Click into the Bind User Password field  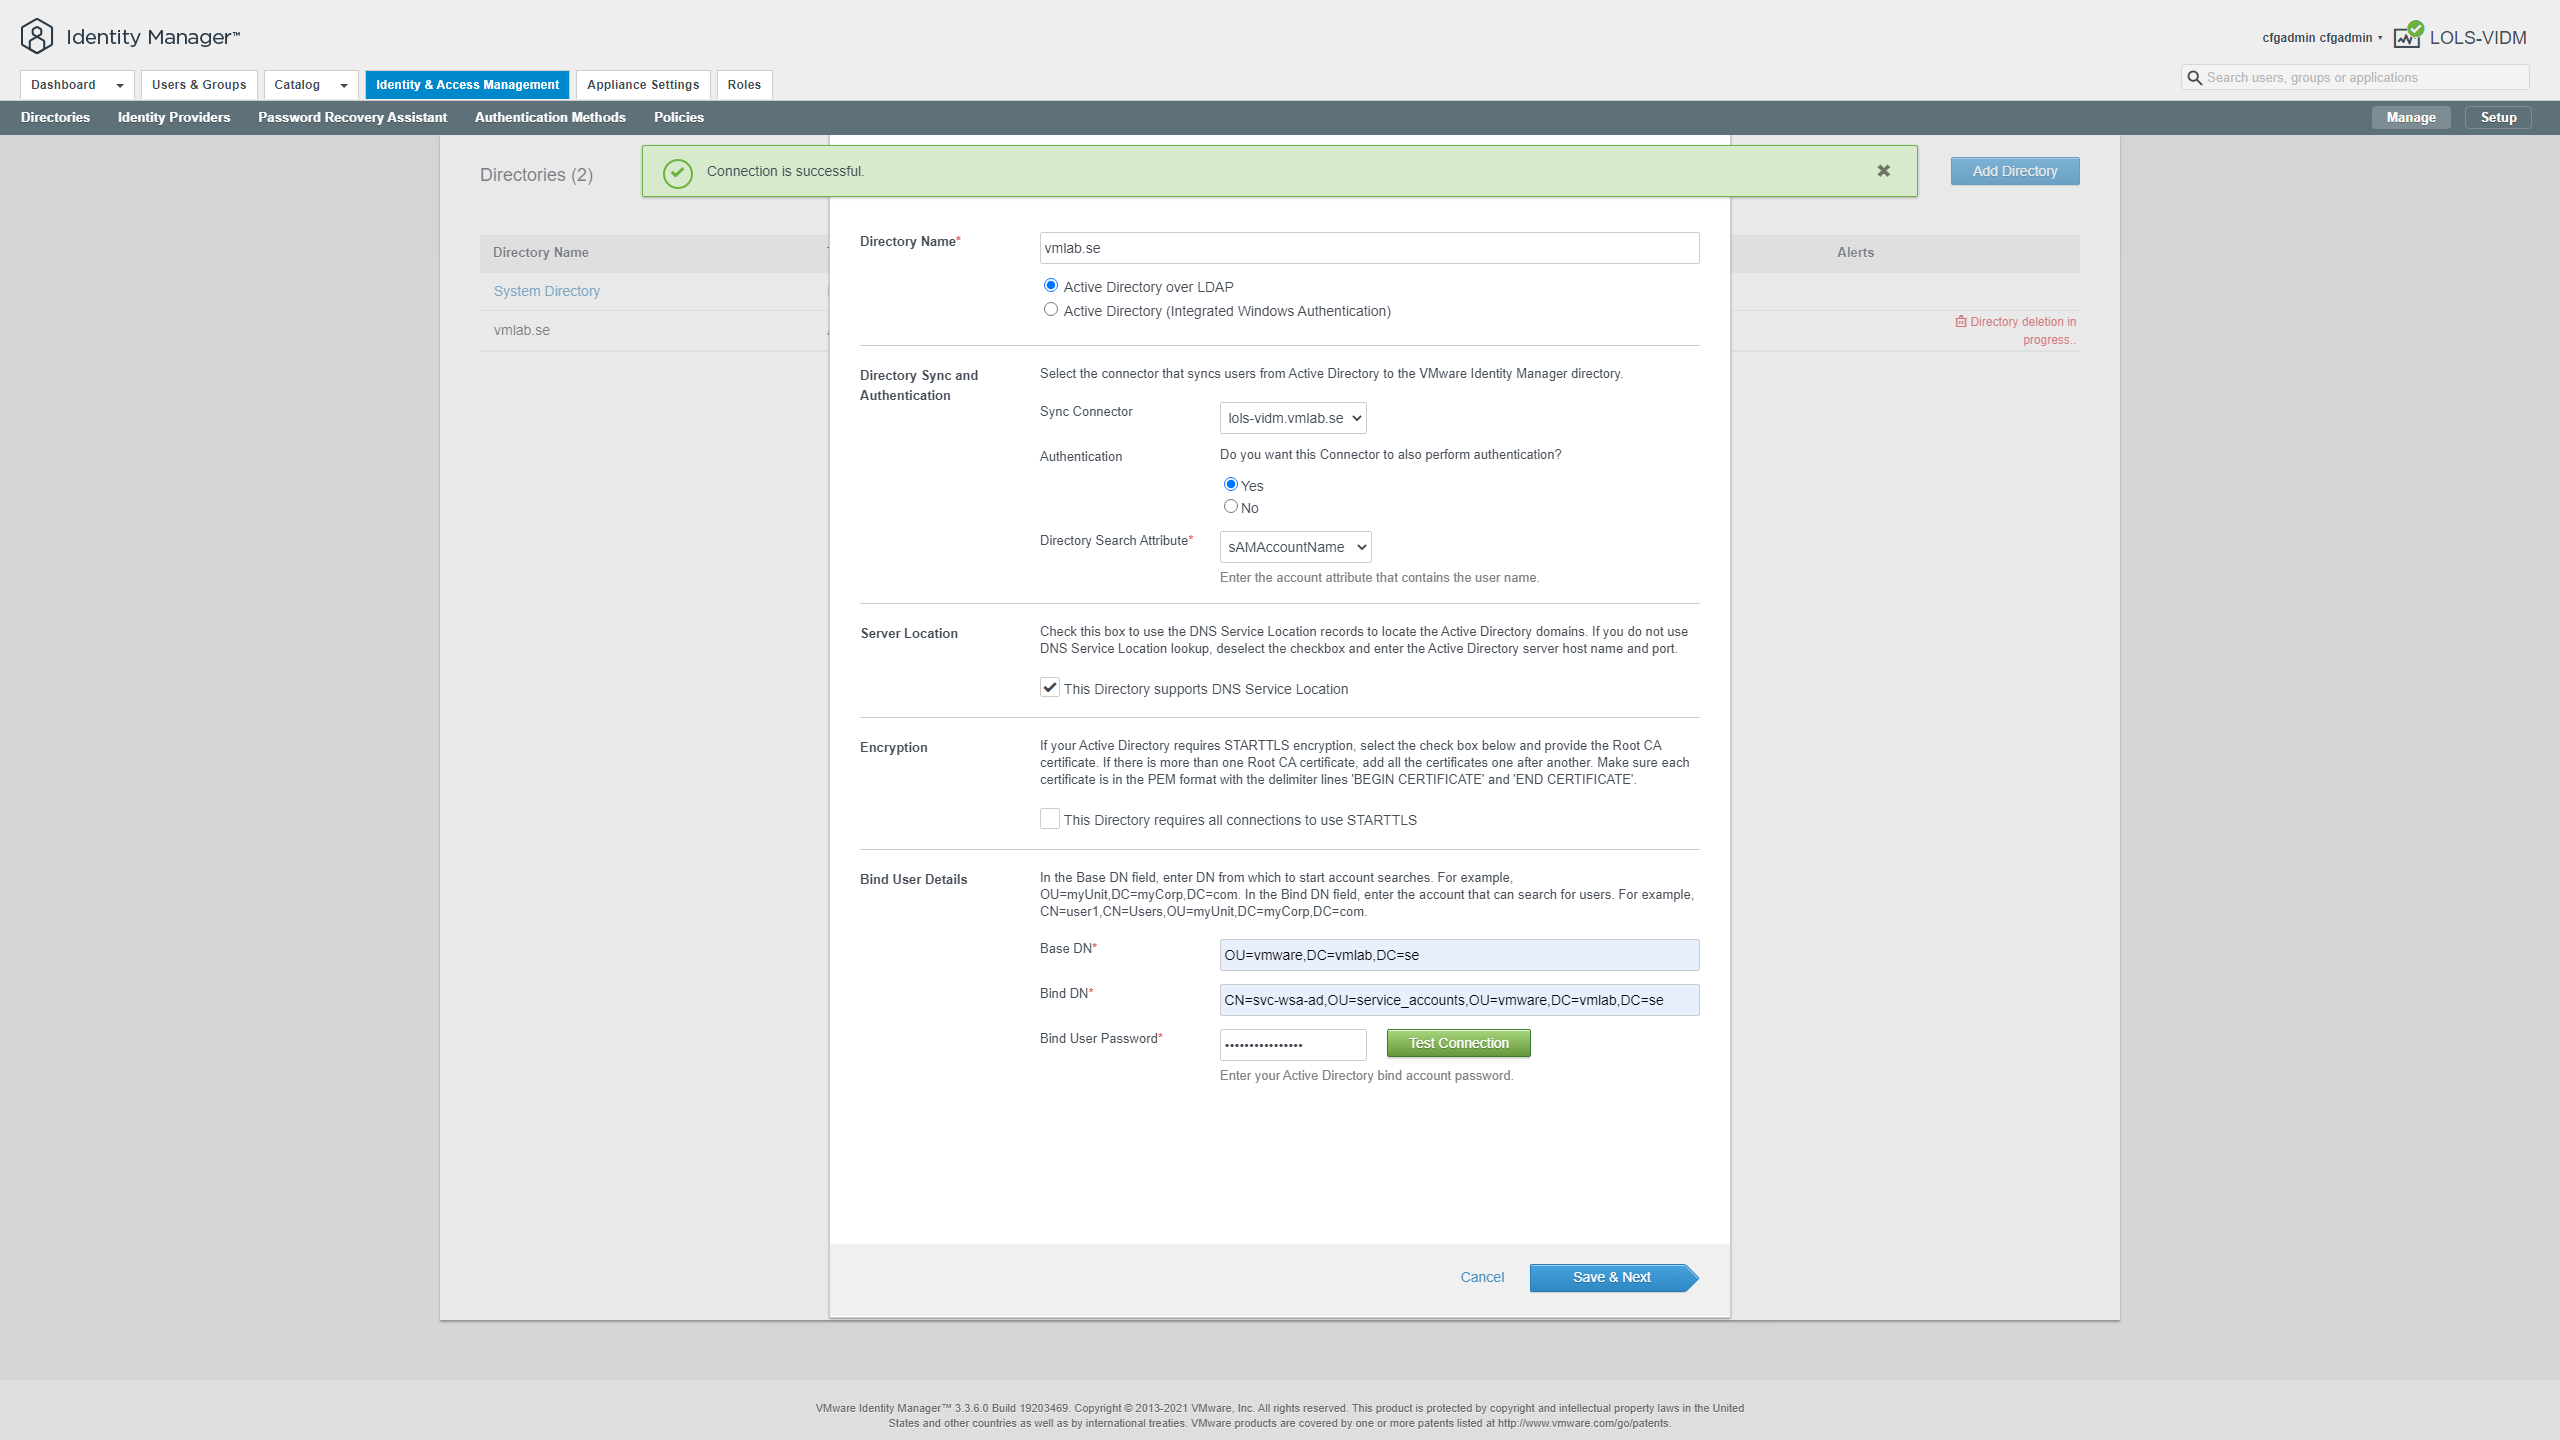point(1293,1045)
